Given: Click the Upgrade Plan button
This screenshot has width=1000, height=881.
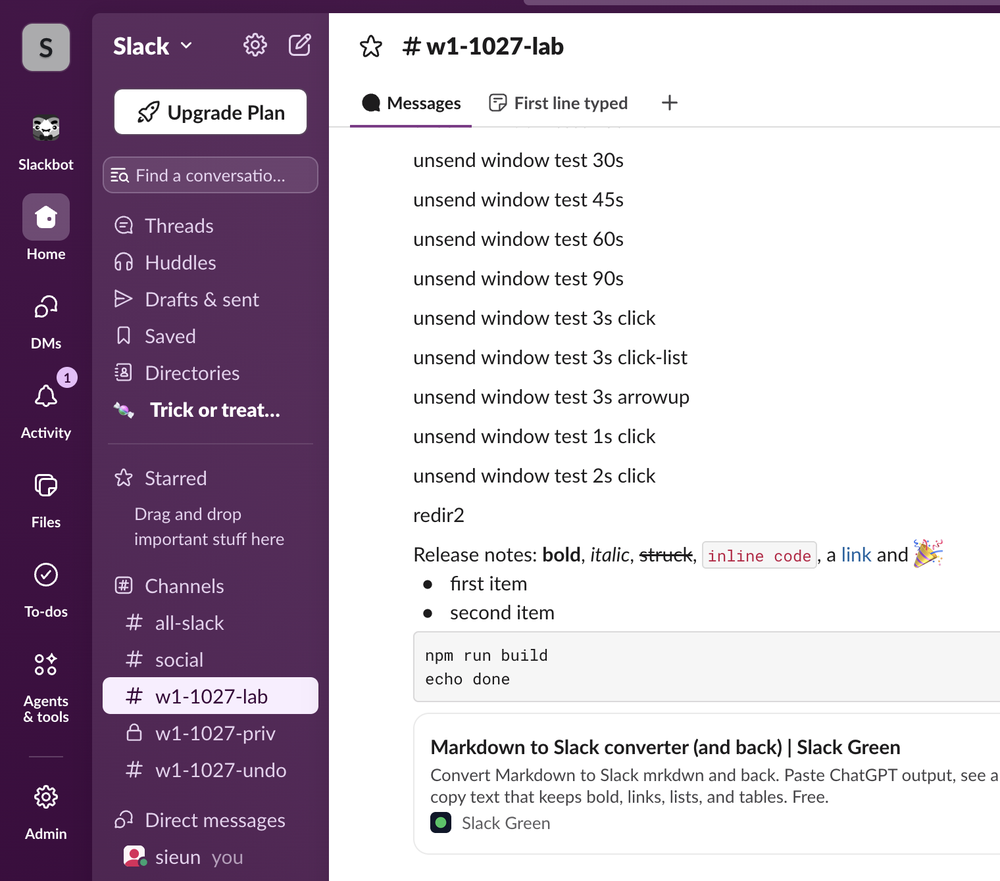Looking at the screenshot, I should (210, 112).
